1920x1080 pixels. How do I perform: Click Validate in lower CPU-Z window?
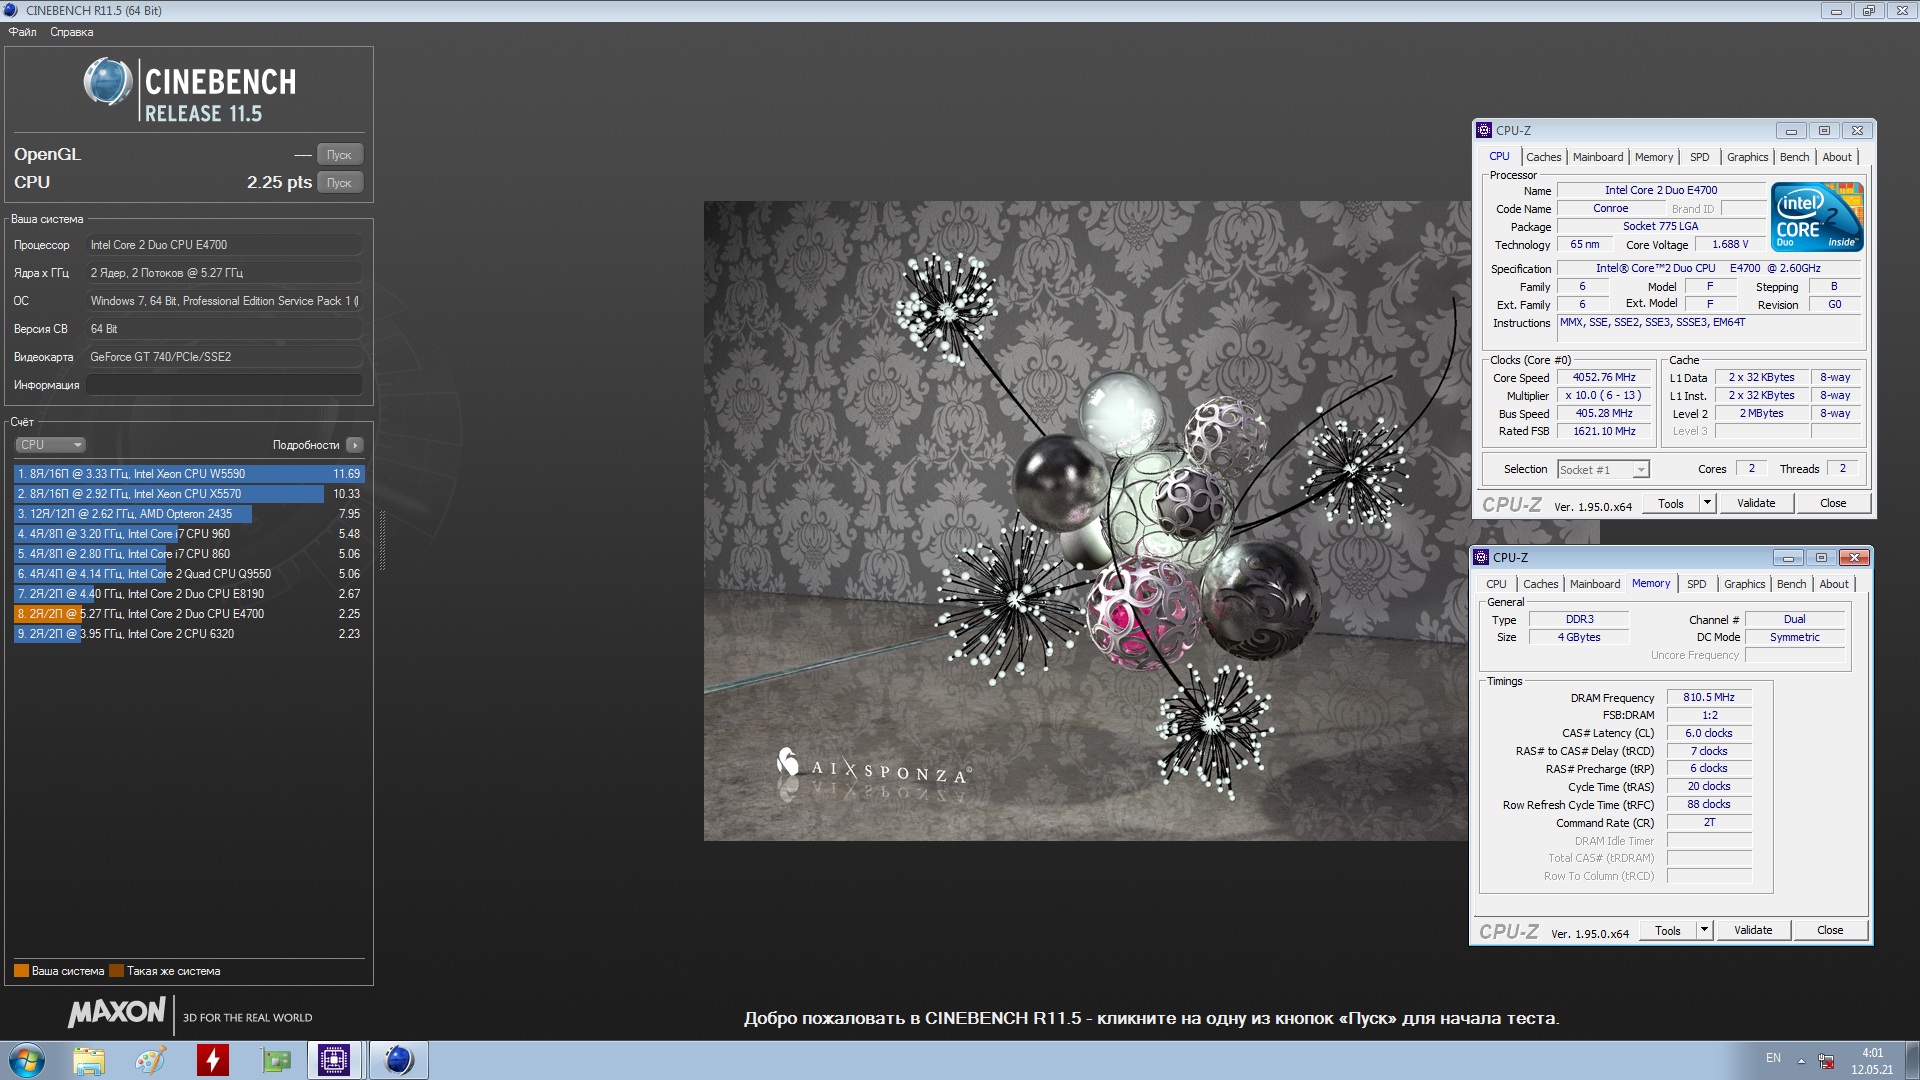pyautogui.click(x=1753, y=931)
